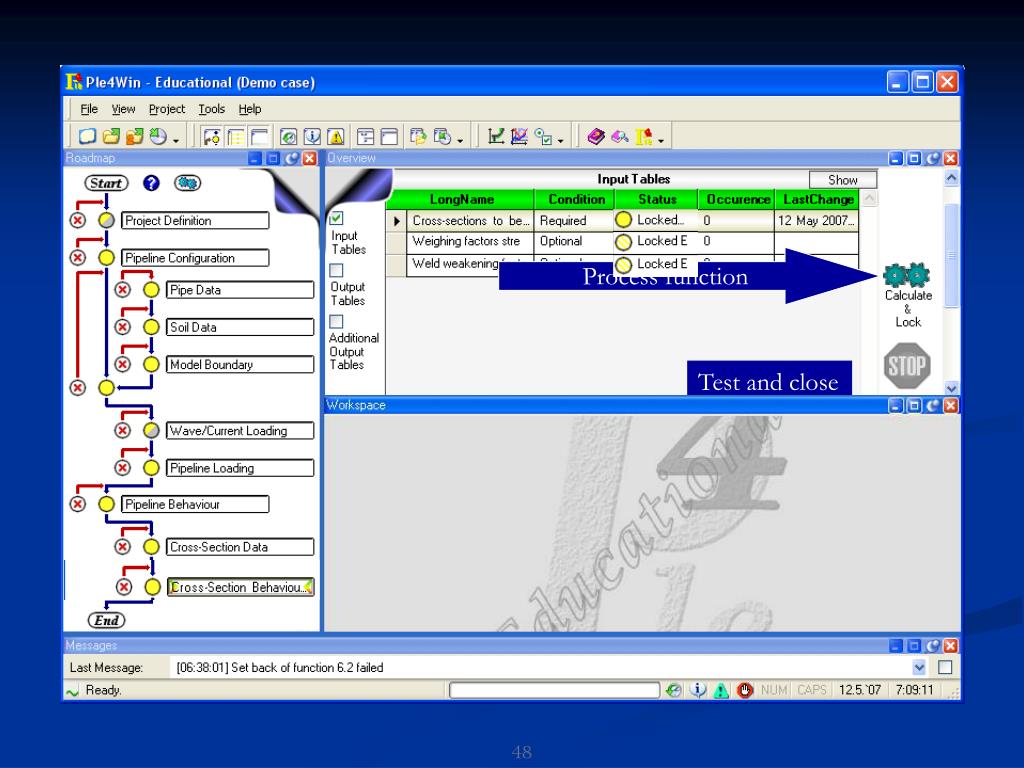1024x768 pixels.
Task: Click the STOP sign icon
Action: 906,366
